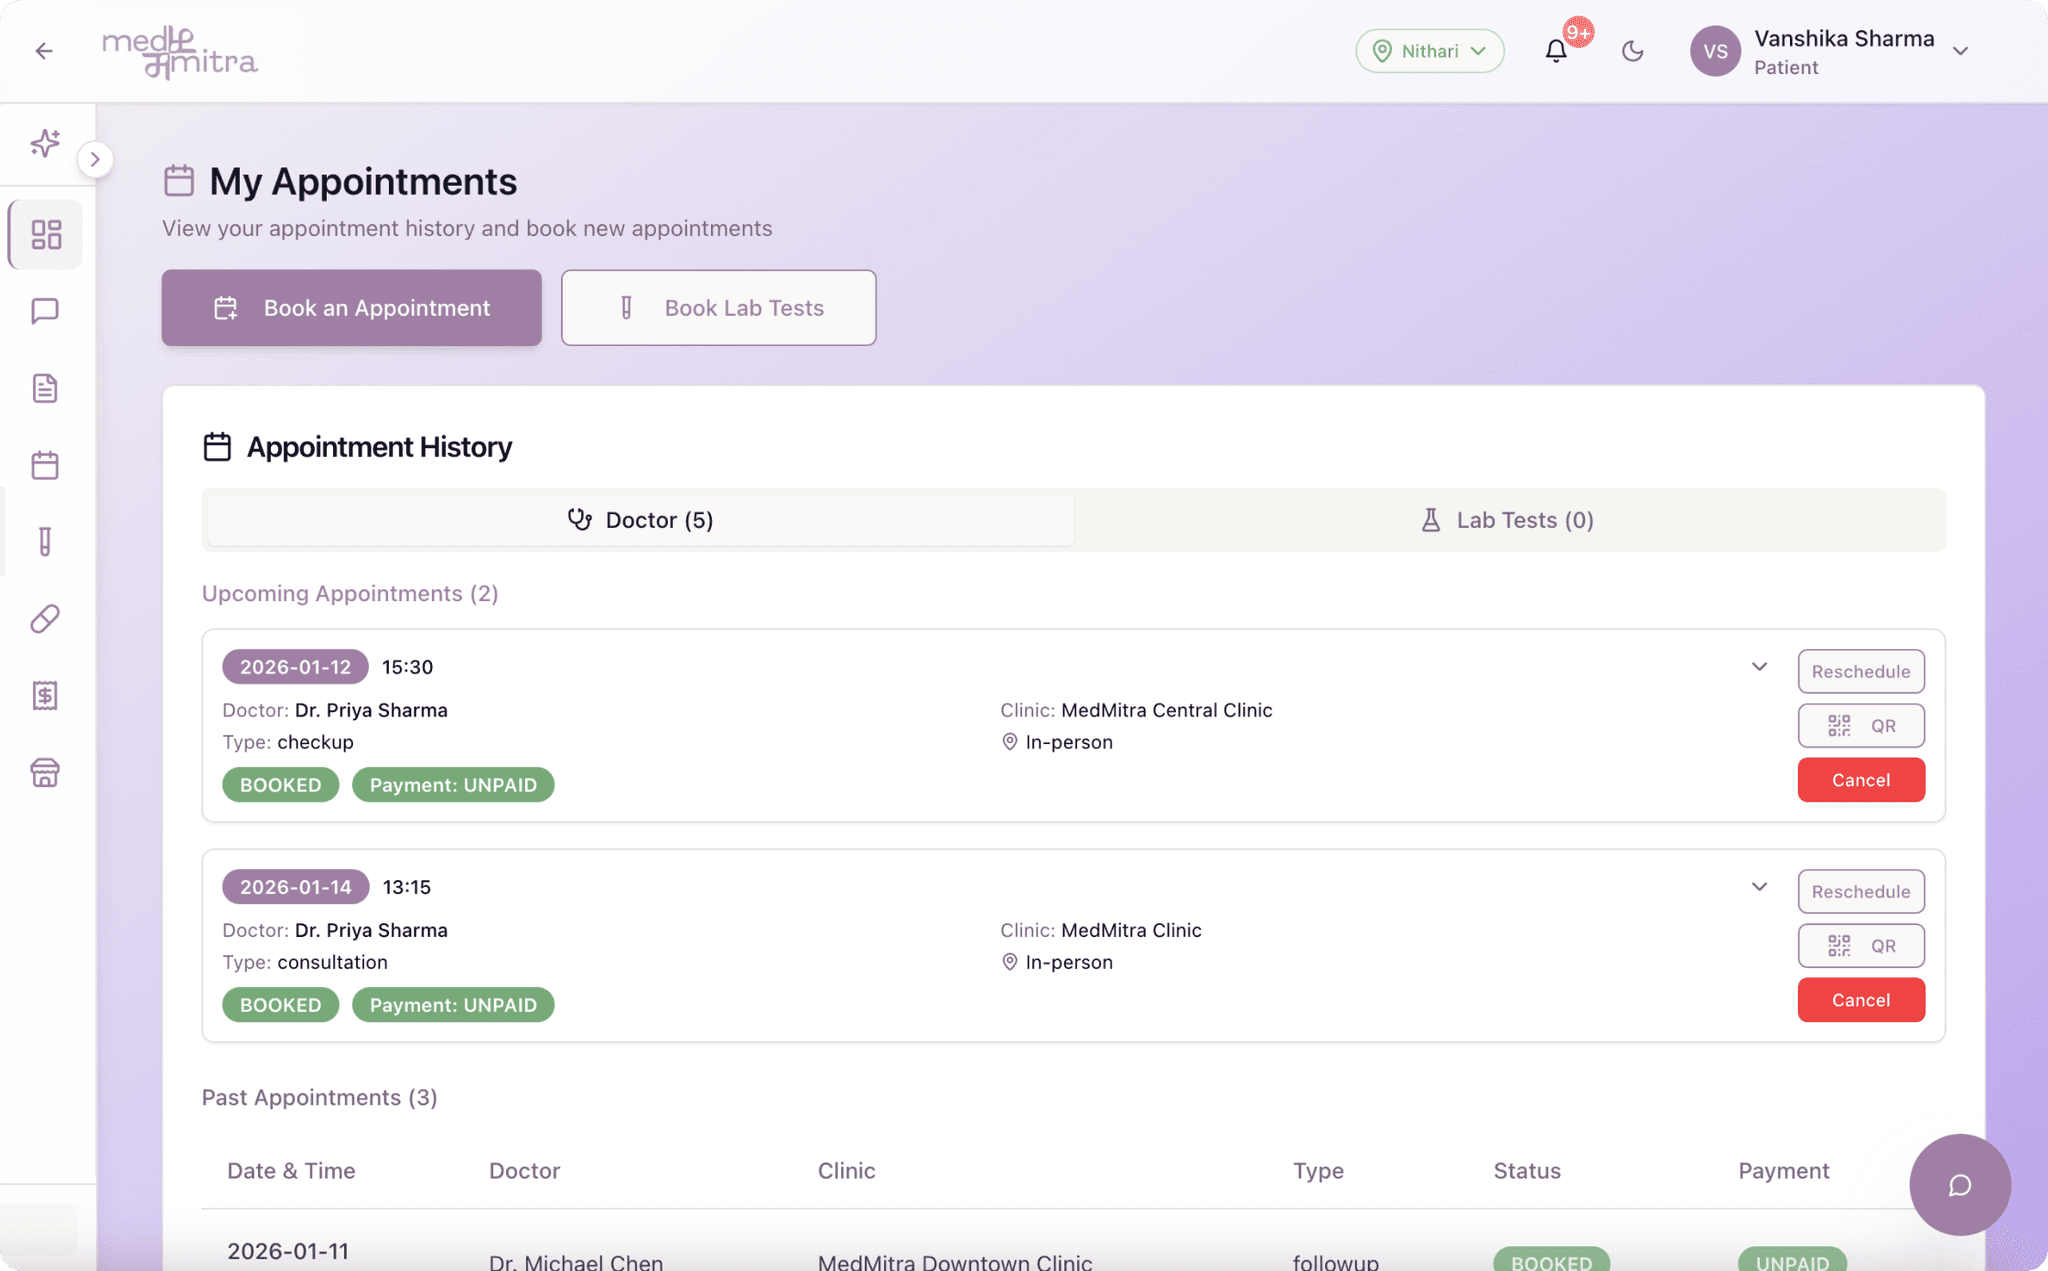Switch to the Lab Tests (0) tab
Screen dimensions: 2048x1271
[1507, 520]
